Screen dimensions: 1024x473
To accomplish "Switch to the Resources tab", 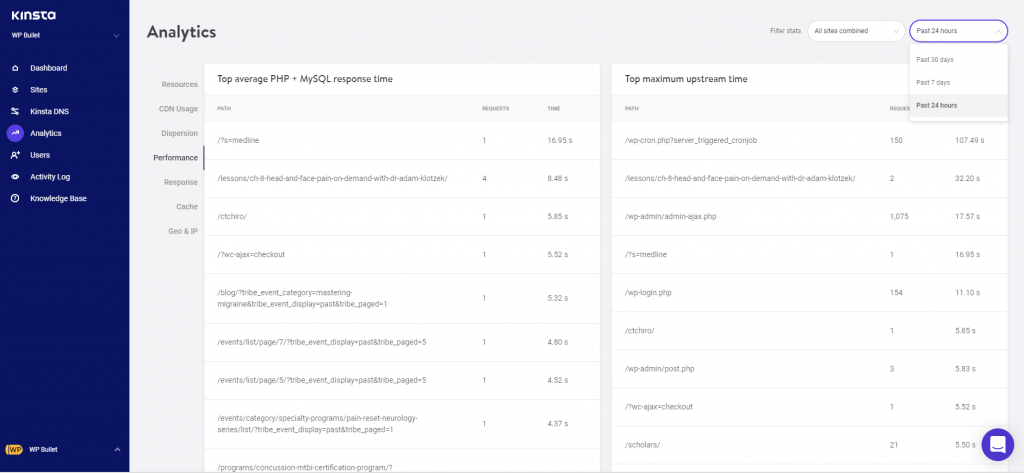I will pyautogui.click(x=180, y=84).
